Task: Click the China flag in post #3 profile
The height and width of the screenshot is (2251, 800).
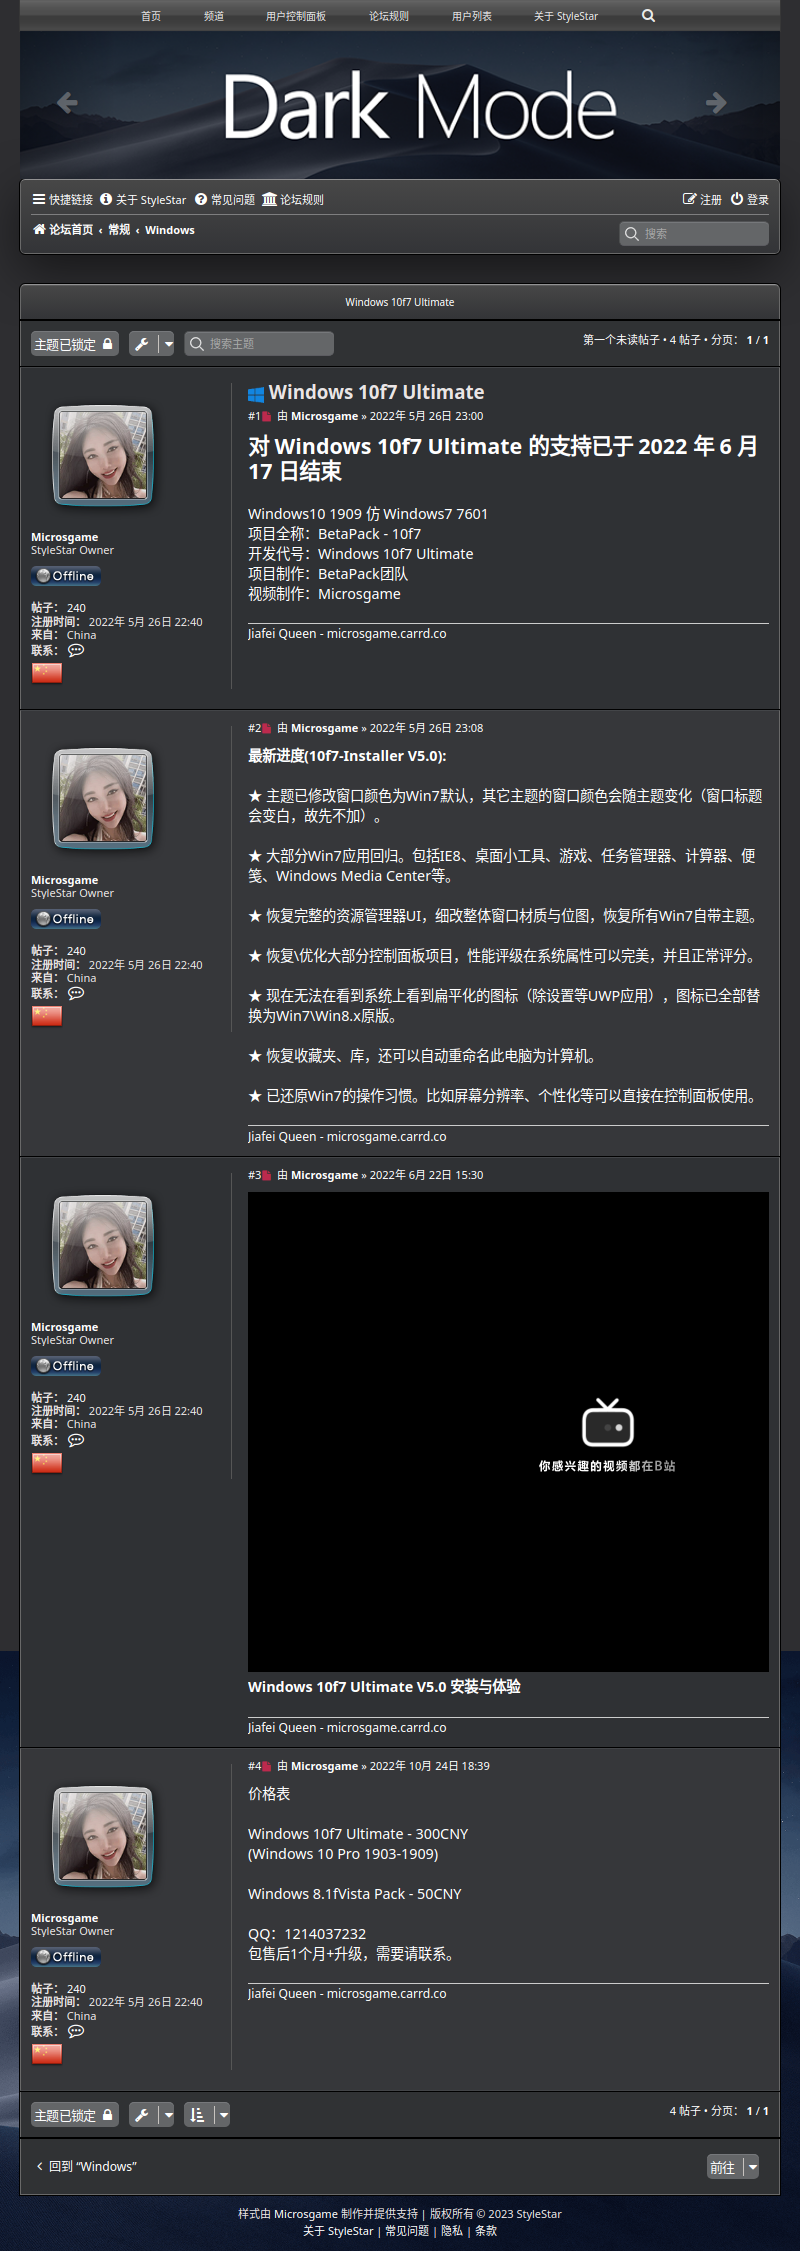Action: tap(47, 1463)
